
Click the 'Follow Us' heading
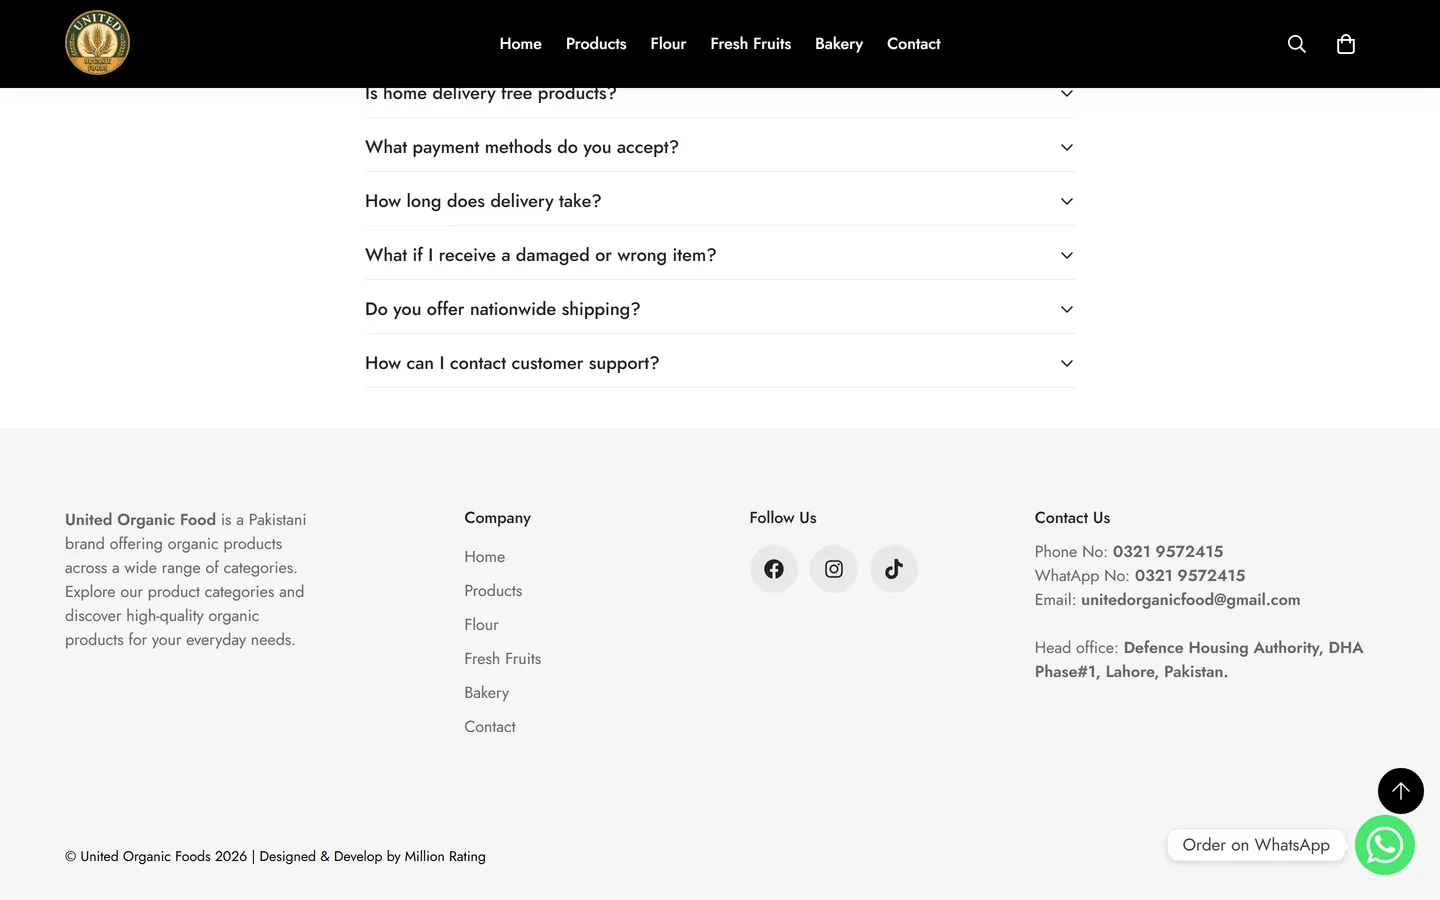tap(783, 518)
